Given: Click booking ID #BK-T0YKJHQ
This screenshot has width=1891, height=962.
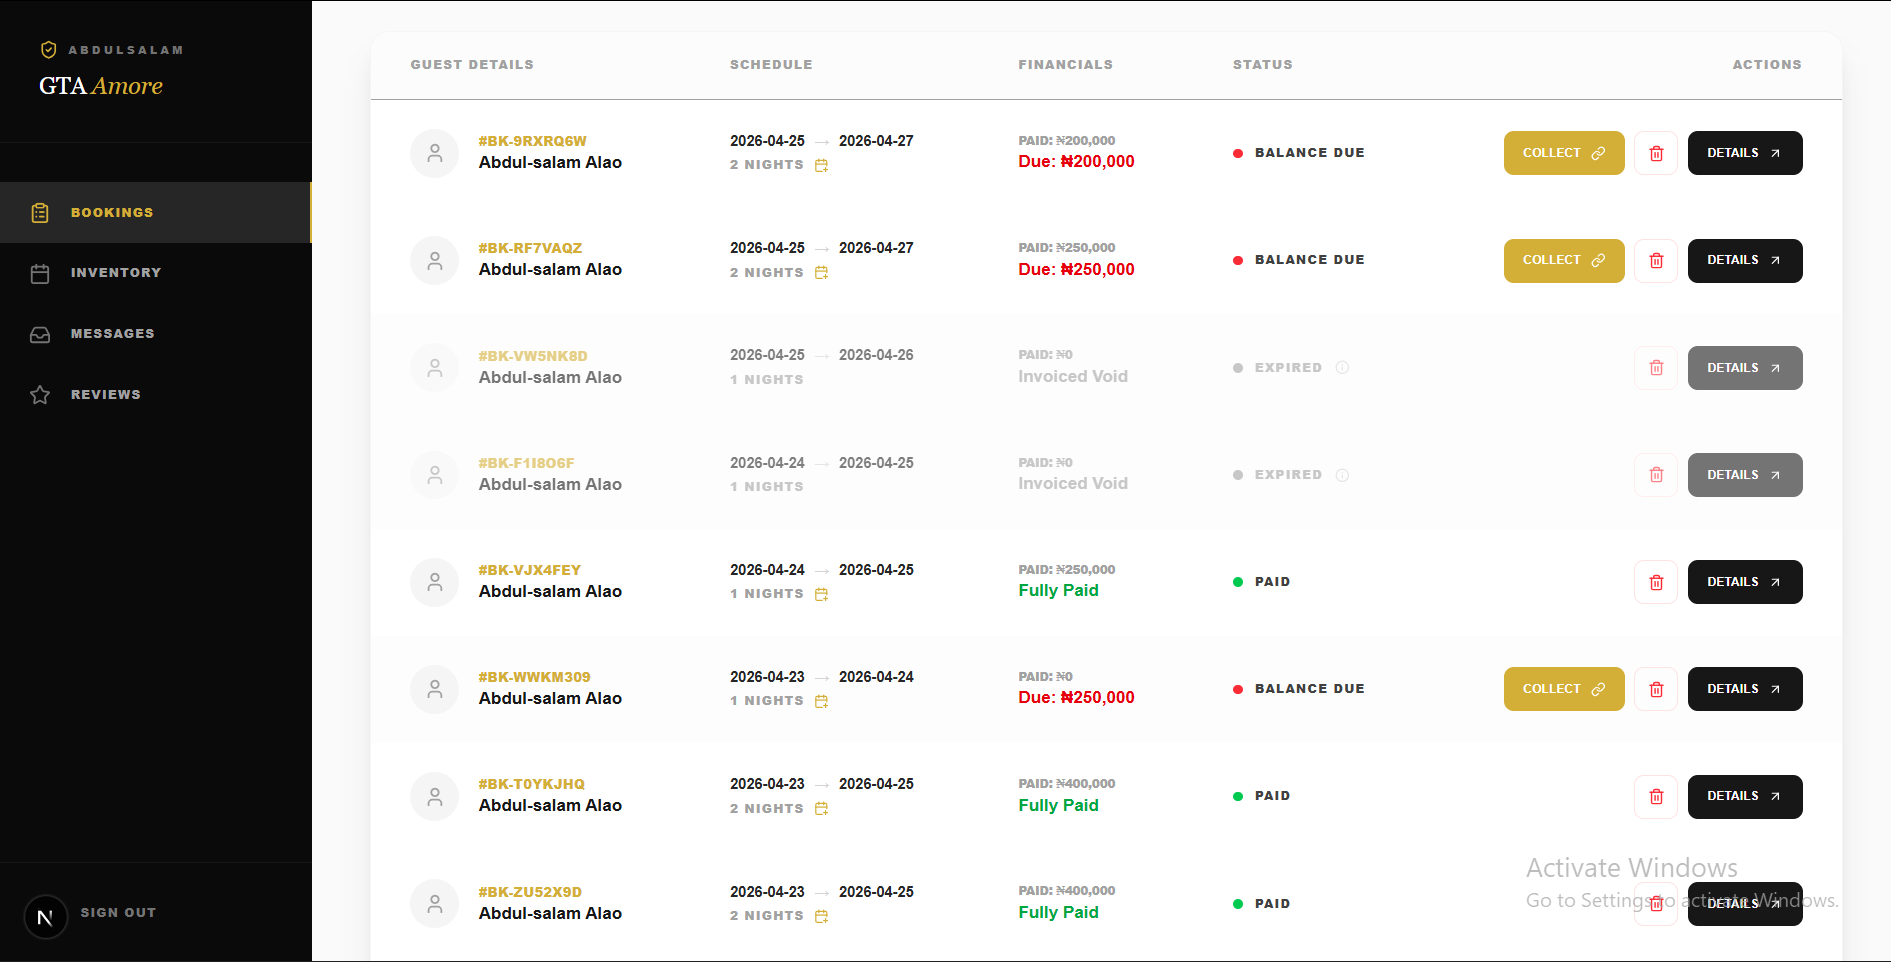Looking at the screenshot, I should (531, 784).
